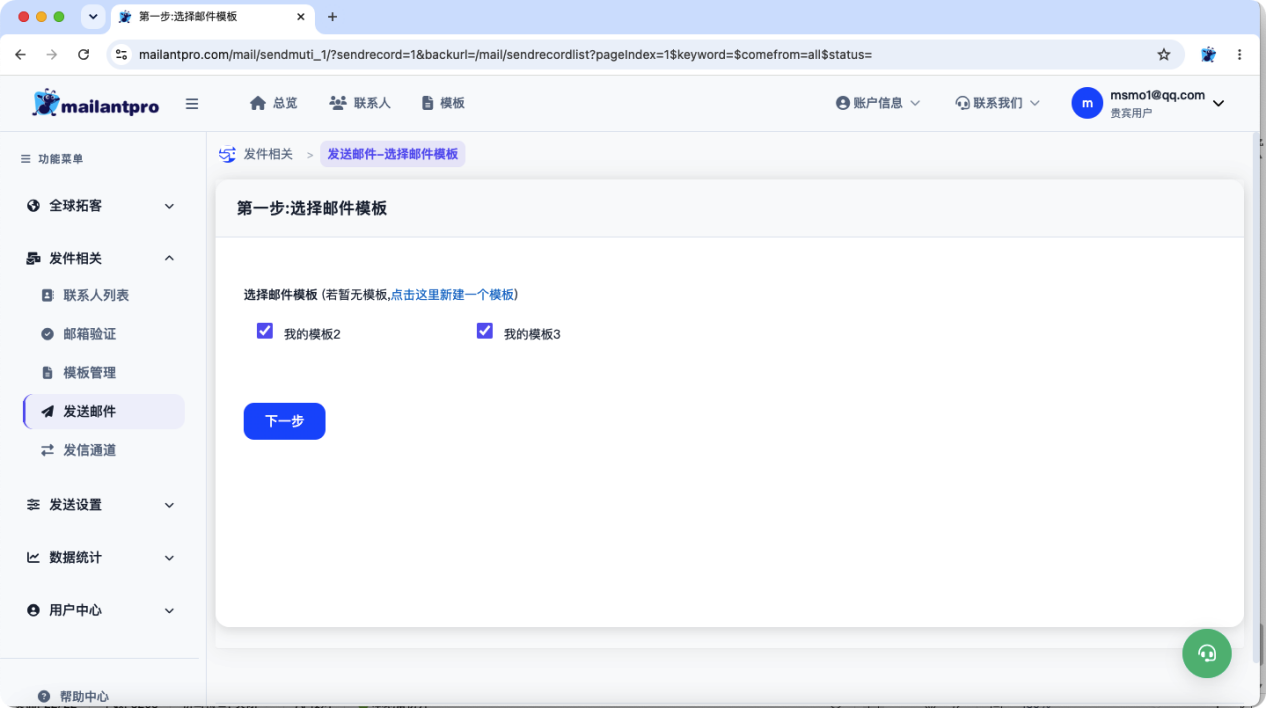
Task: Click the user avatar circle 'm'
Action: point(1087,103)
